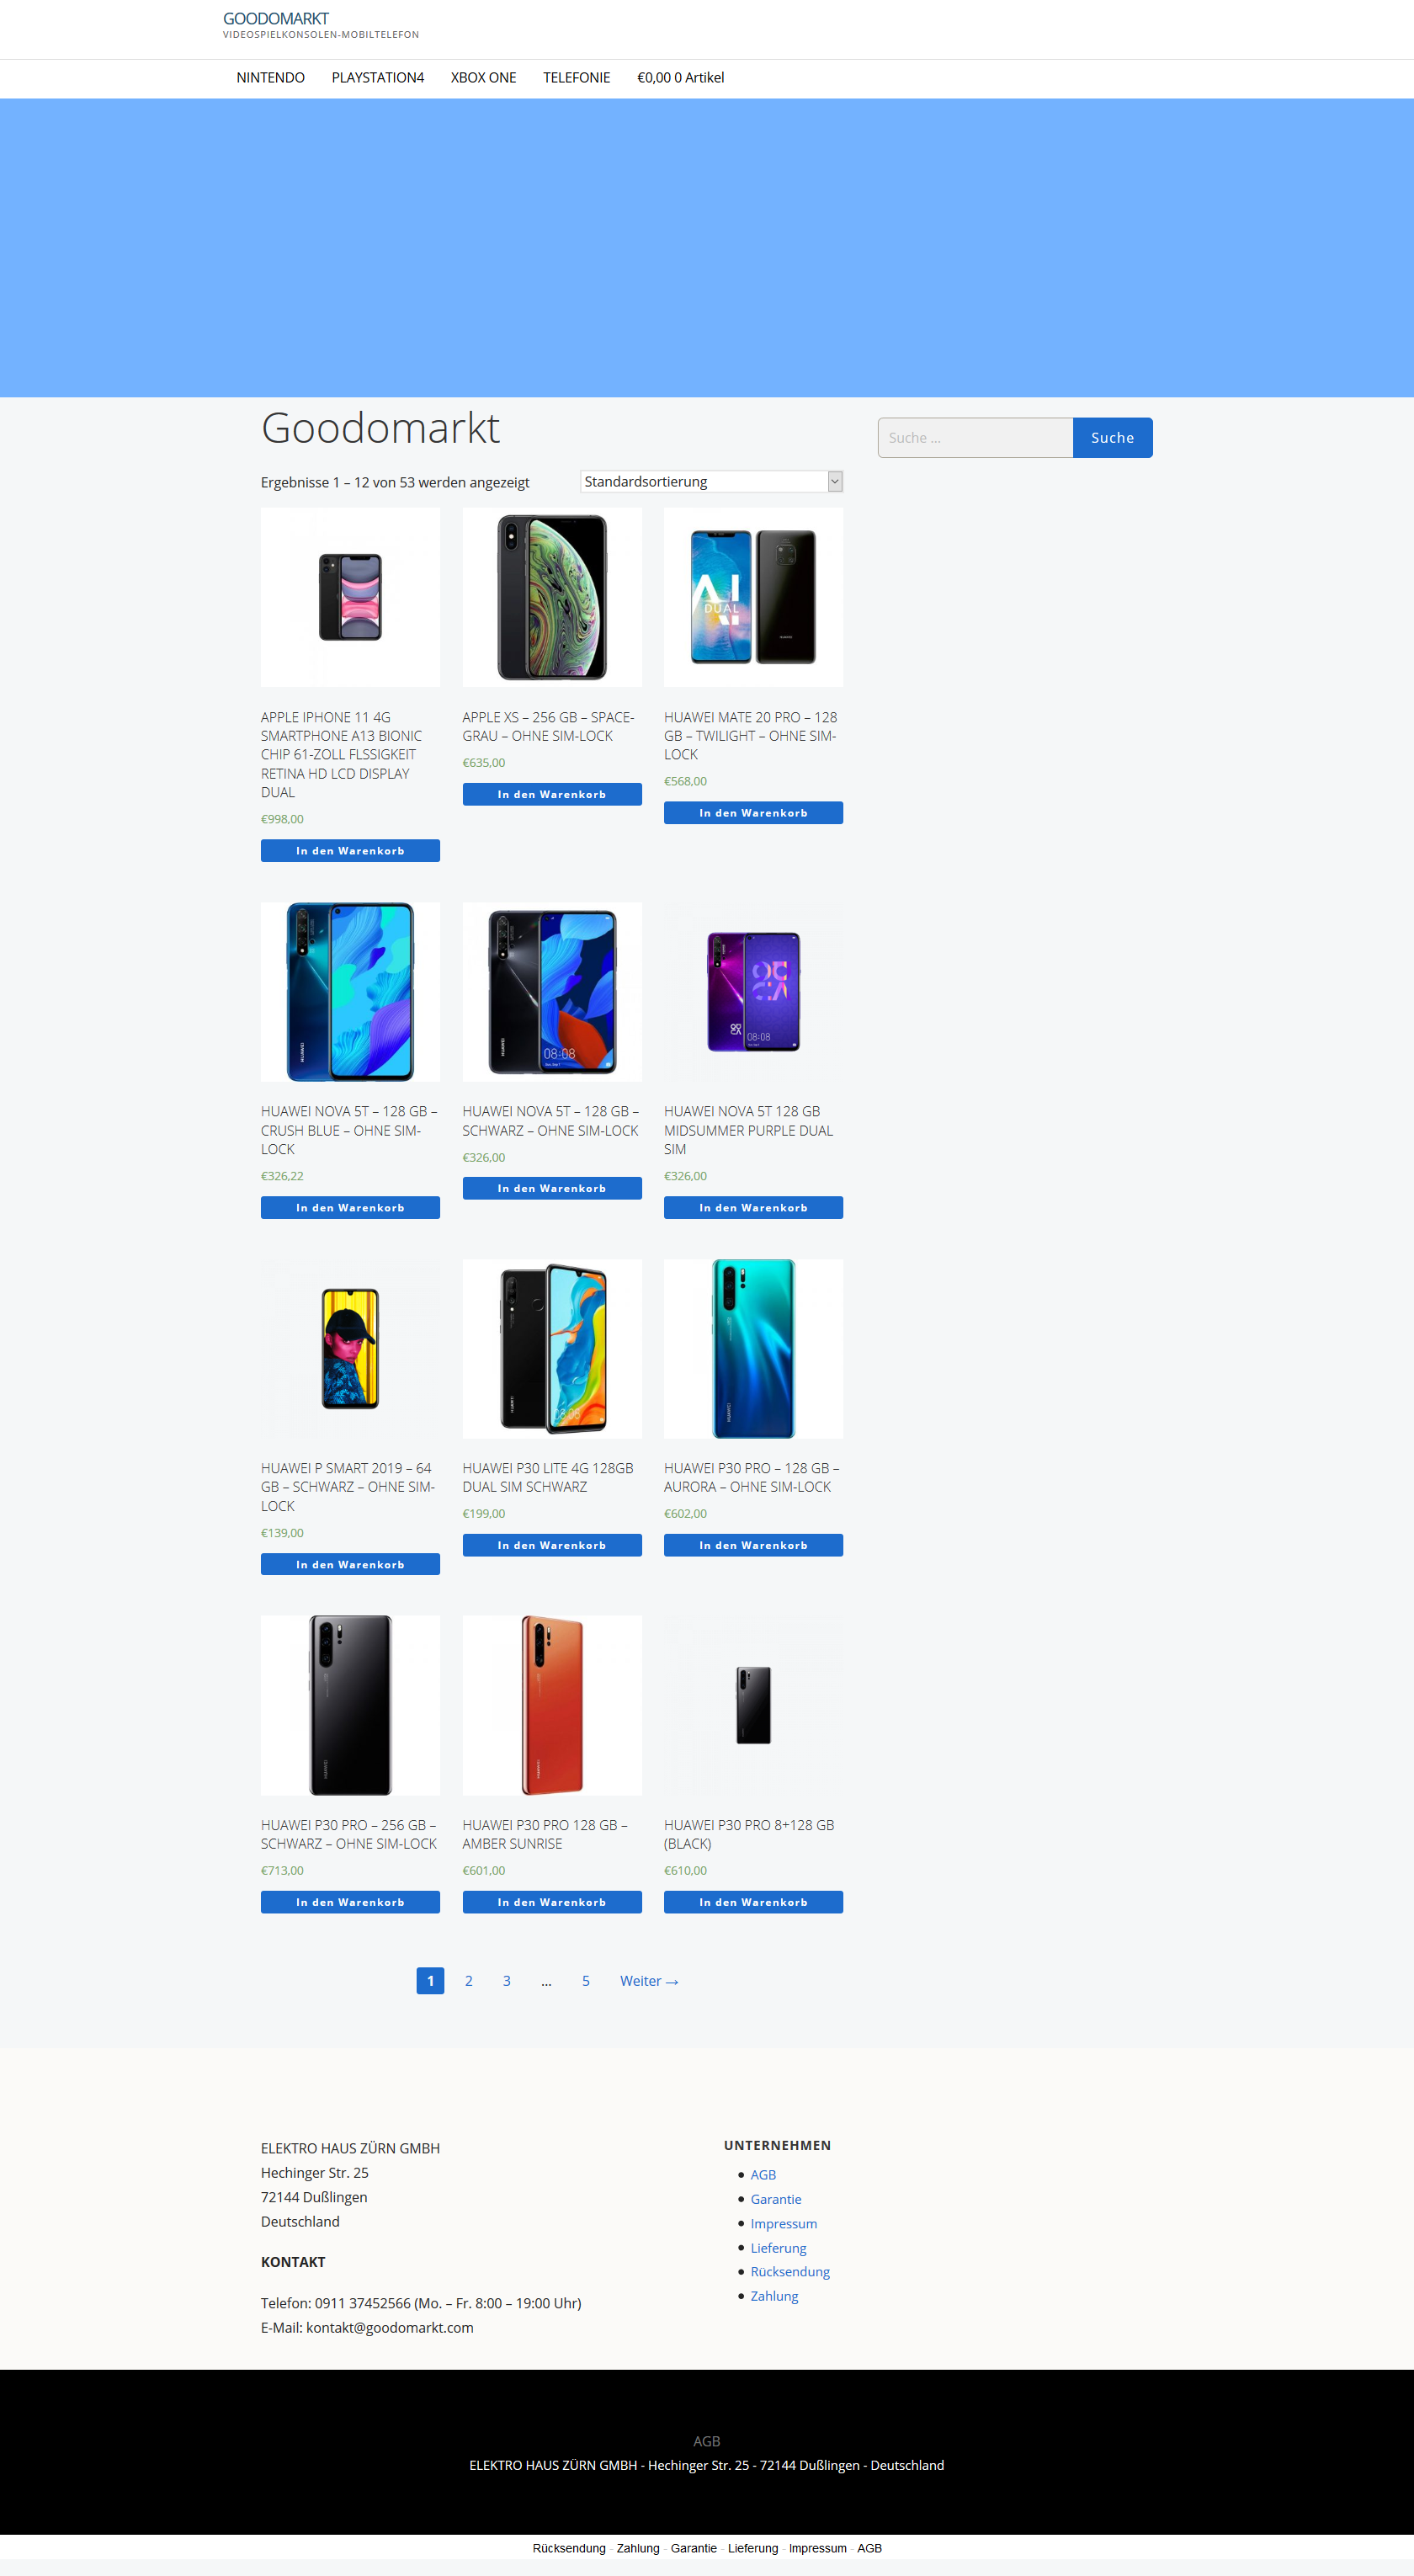Open the NINTENDO menu item
This screenshot has width=1414, height=2576.
tap(270, 77)
